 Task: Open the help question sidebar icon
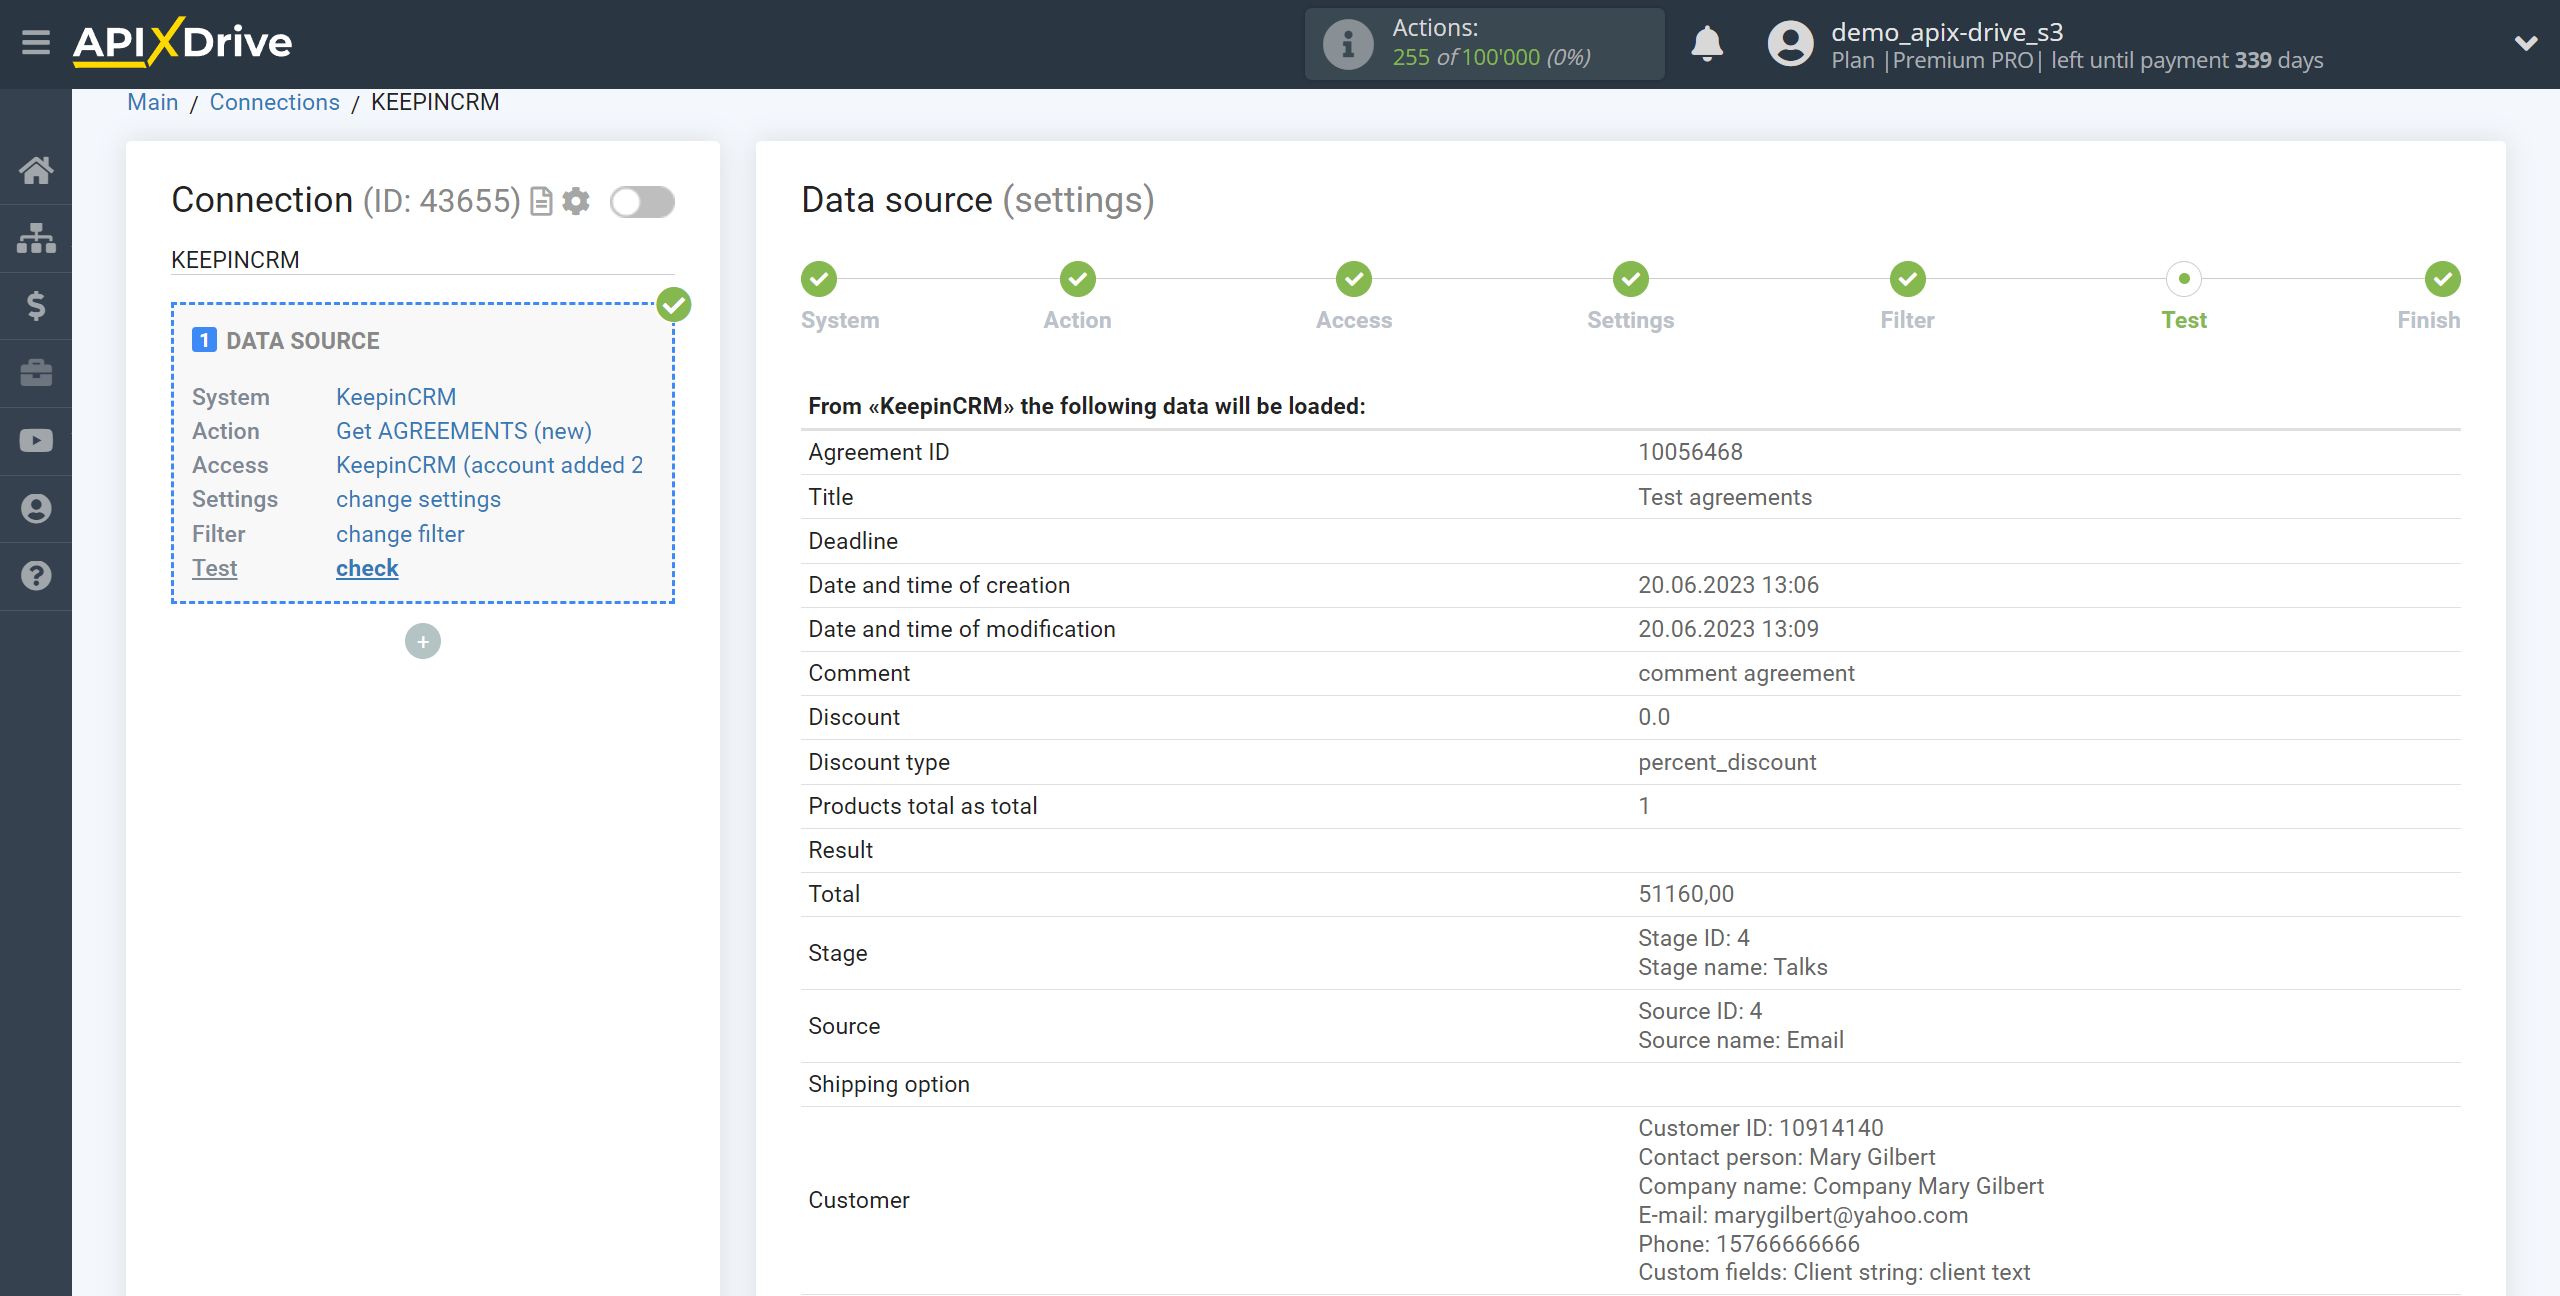tap(36, 576)
